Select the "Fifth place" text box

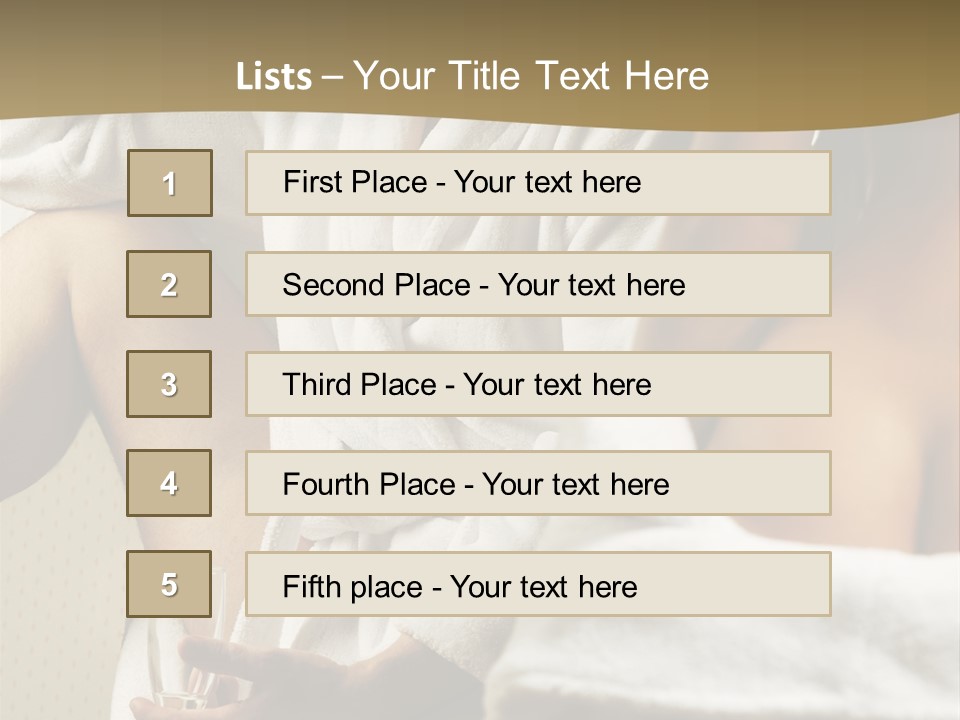pyautogui.click(x=538, y=584)
